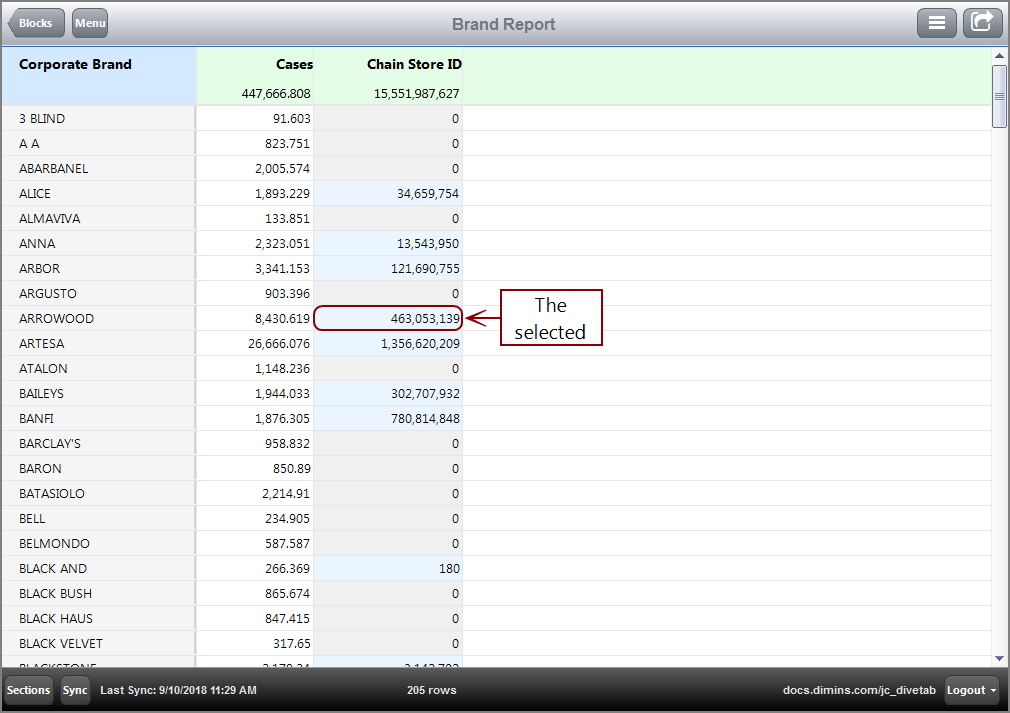The width and height of the screenshot is (1010, 713).
Task: Tap the Sync icon in the bottom bar
Action: click(x=75, y=690)
